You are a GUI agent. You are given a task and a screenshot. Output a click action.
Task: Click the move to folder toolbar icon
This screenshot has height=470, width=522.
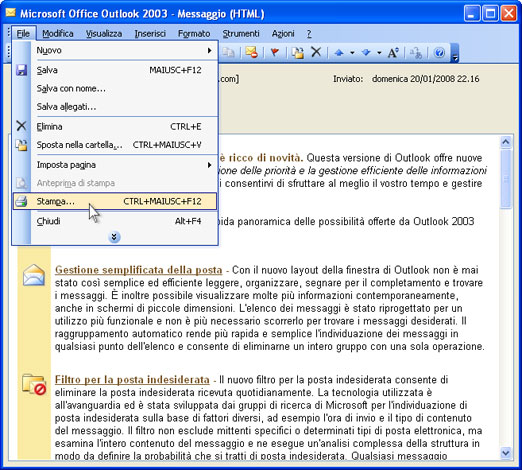[298, 52]
